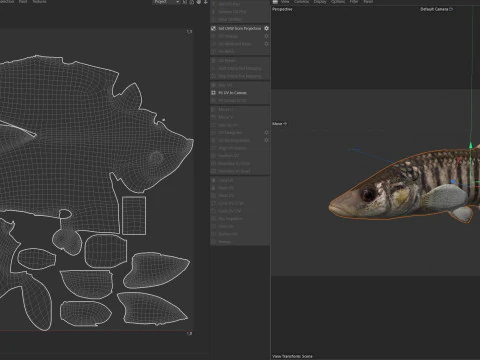This screenshot has height=360, width=480.
Task: Click the down-arrow icon in UV editor header
Action: tap(206, 2)
